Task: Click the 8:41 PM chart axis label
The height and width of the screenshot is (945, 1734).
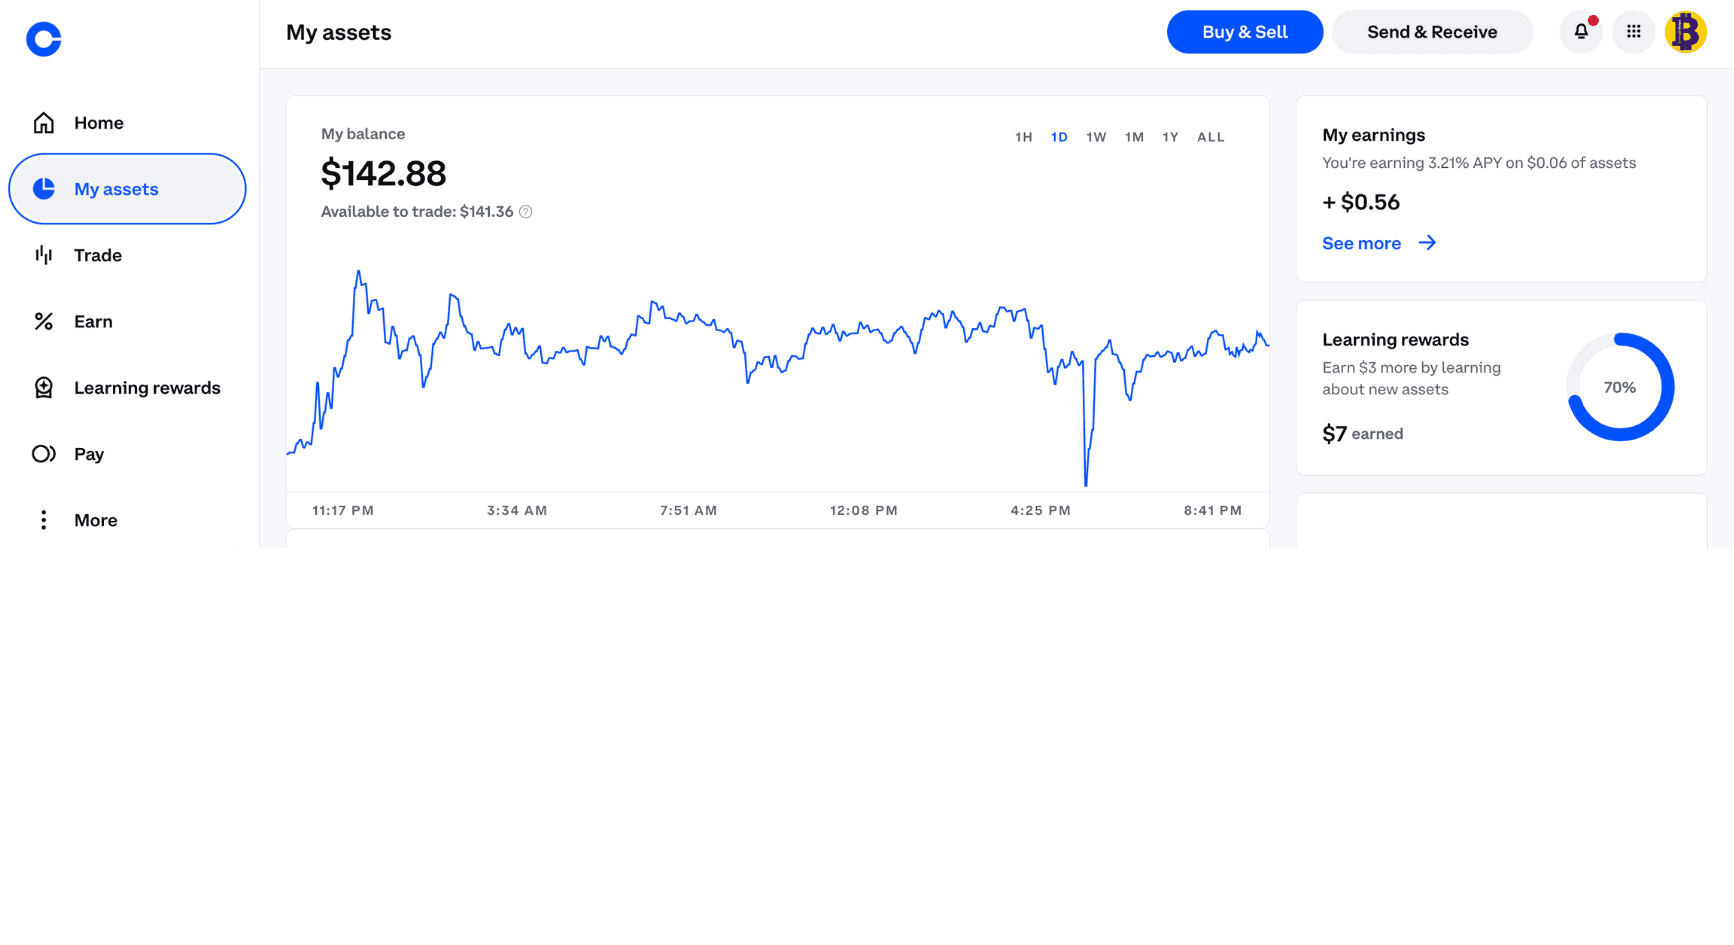Action: point(1212,510)
